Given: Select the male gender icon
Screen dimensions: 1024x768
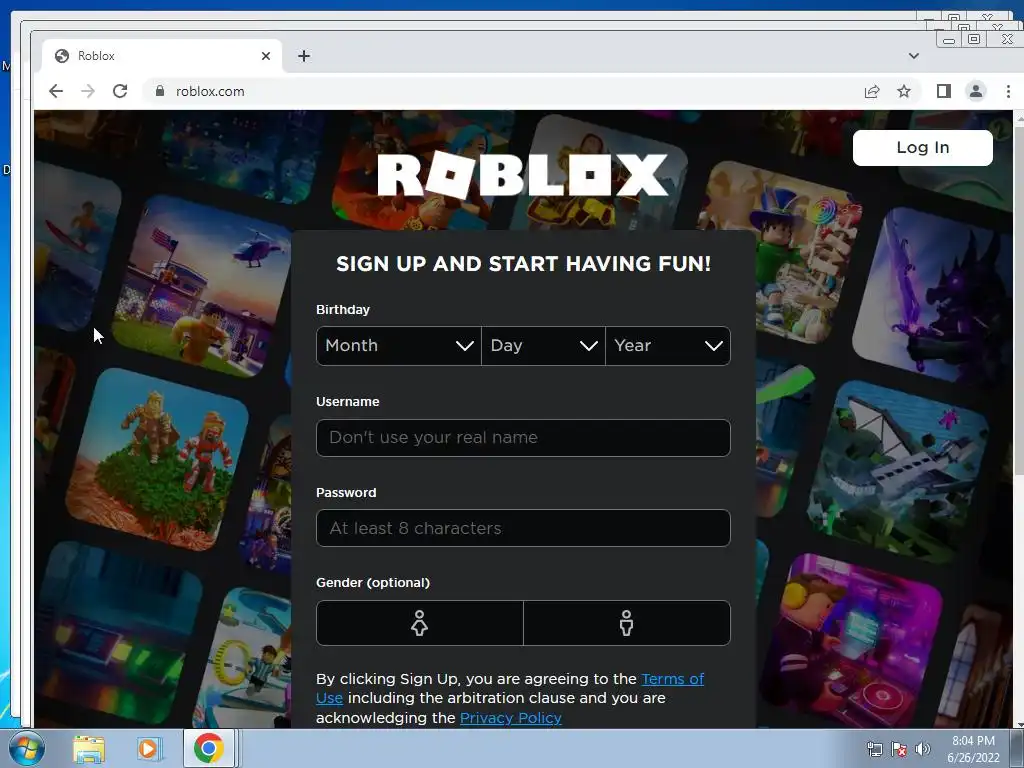Looking at the screenshot, I should [626, 623].
